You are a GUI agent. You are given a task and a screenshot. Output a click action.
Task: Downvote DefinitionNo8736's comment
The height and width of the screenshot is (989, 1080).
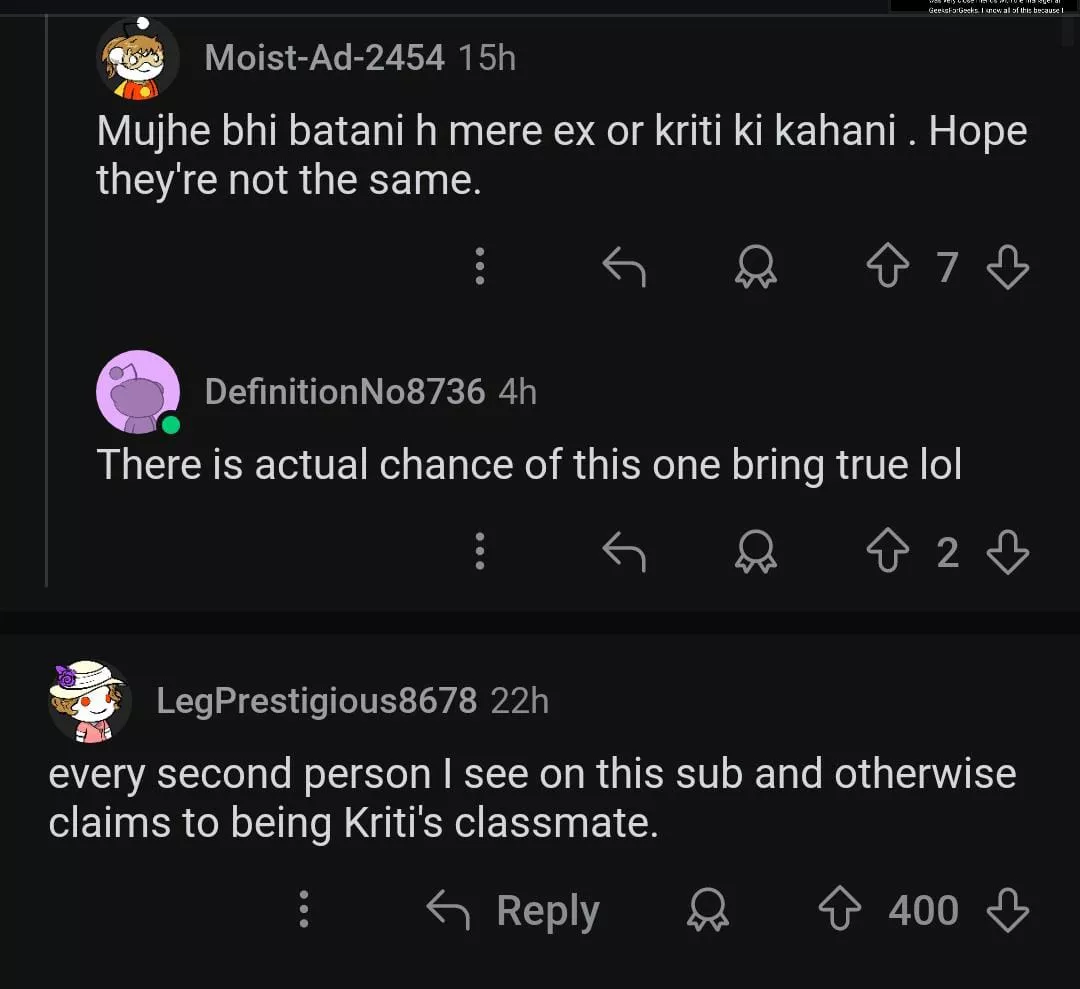pyautogui.click(x=1007, y=552)
